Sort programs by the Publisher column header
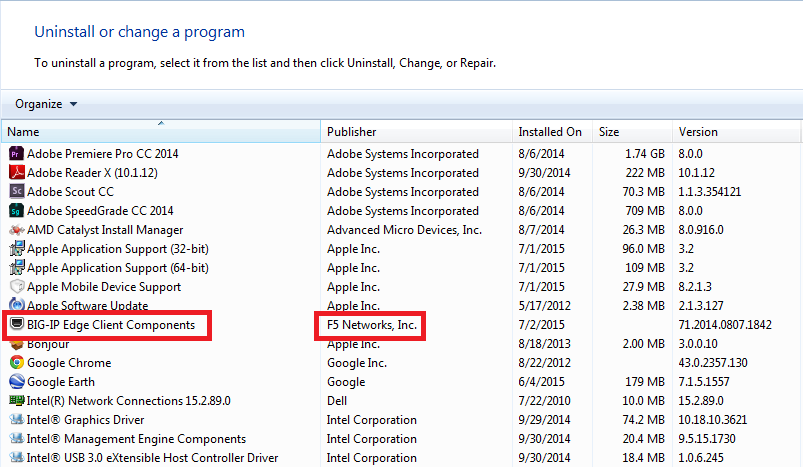803x467 pixels. click(x=416, y=132)
